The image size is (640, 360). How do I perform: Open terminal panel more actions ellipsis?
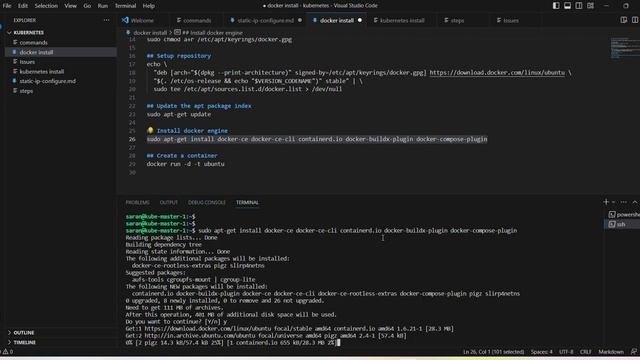pyautogui.click(x=624, y=202)
